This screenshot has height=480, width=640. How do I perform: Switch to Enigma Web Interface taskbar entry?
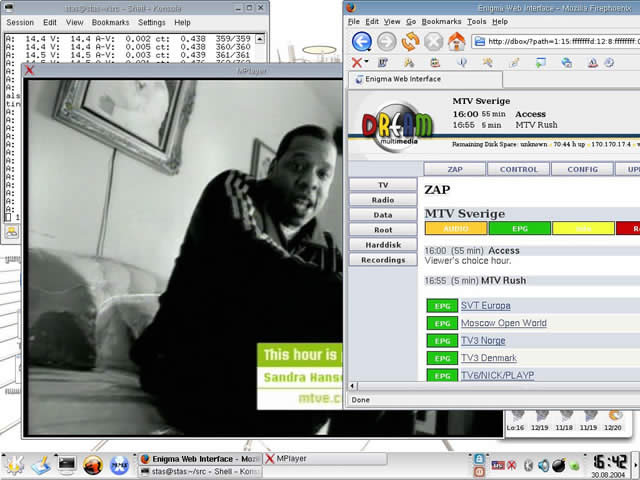pos(199,459)
